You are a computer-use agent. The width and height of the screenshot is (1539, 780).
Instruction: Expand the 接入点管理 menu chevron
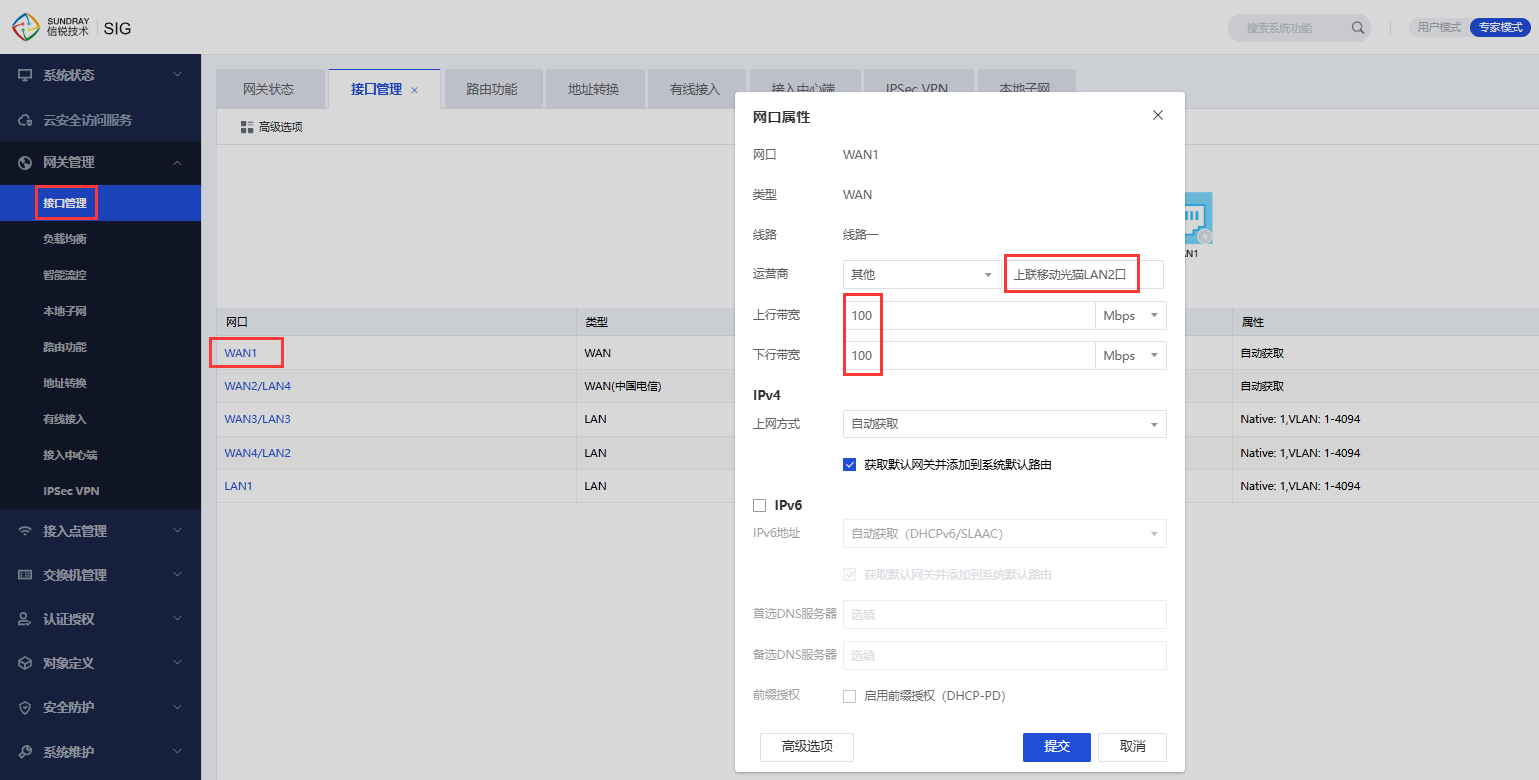click(x=178, y=531)
